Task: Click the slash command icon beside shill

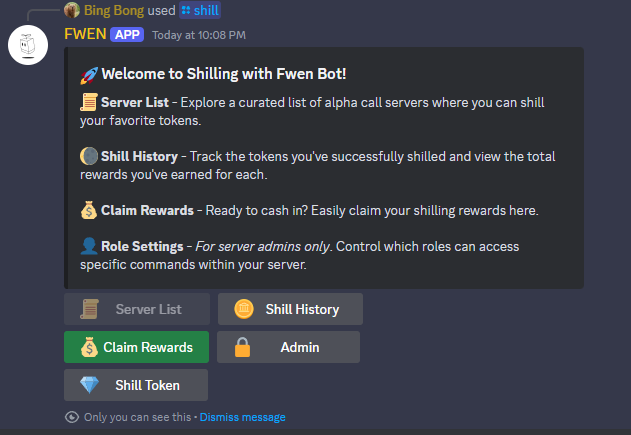Action: click(186, 10)
